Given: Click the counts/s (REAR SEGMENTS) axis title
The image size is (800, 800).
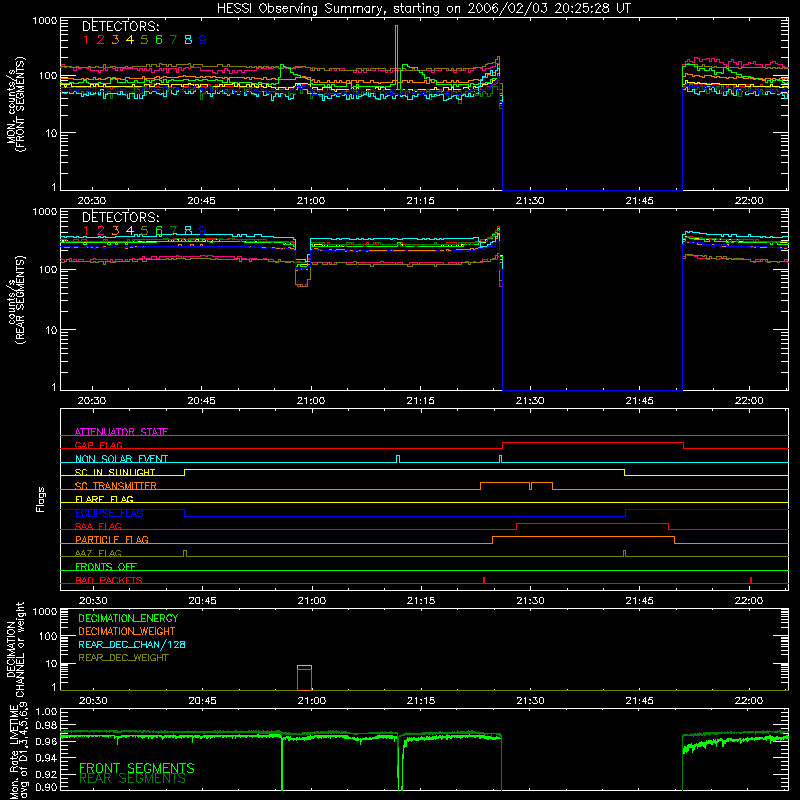Looking at the screenshot, I should pyautogui.click(x=15, y=300).
